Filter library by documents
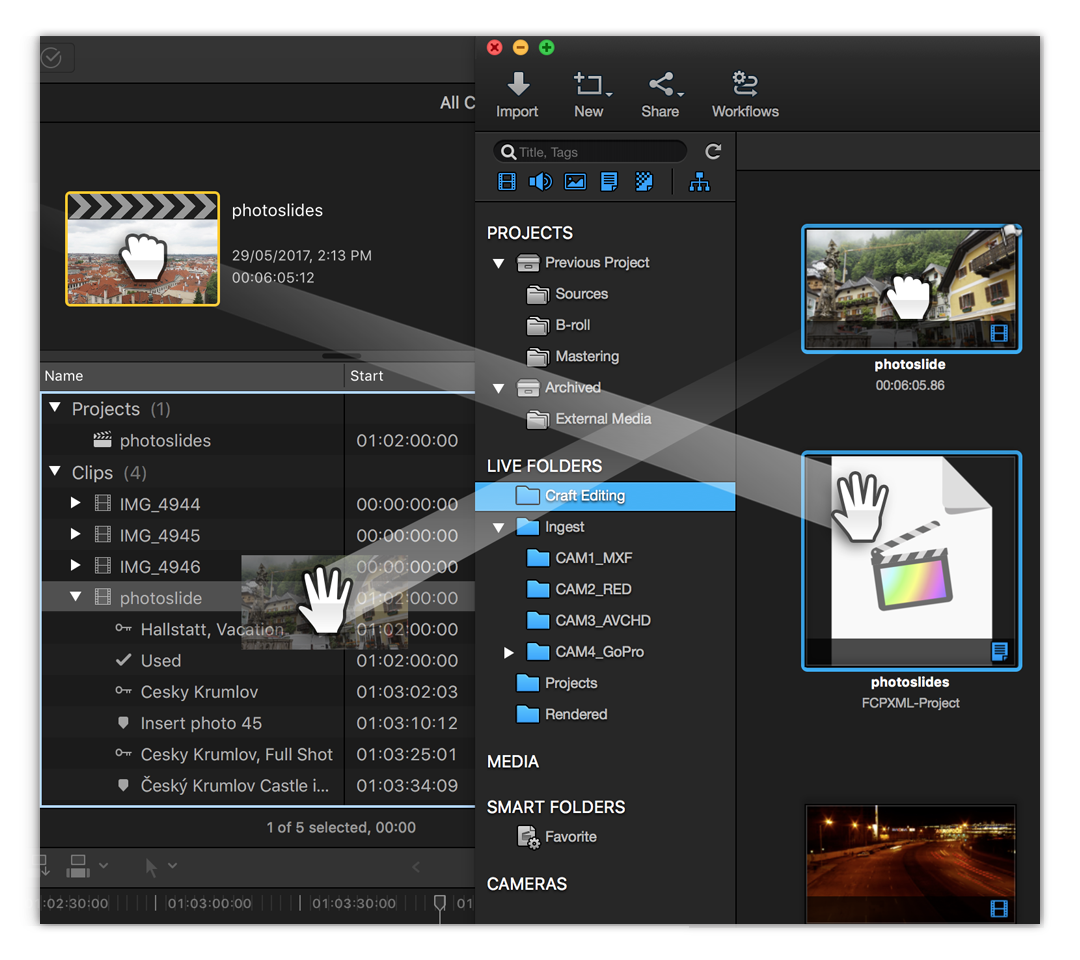This screenshot has width=1080, height=960. click(x=609, y=181)
